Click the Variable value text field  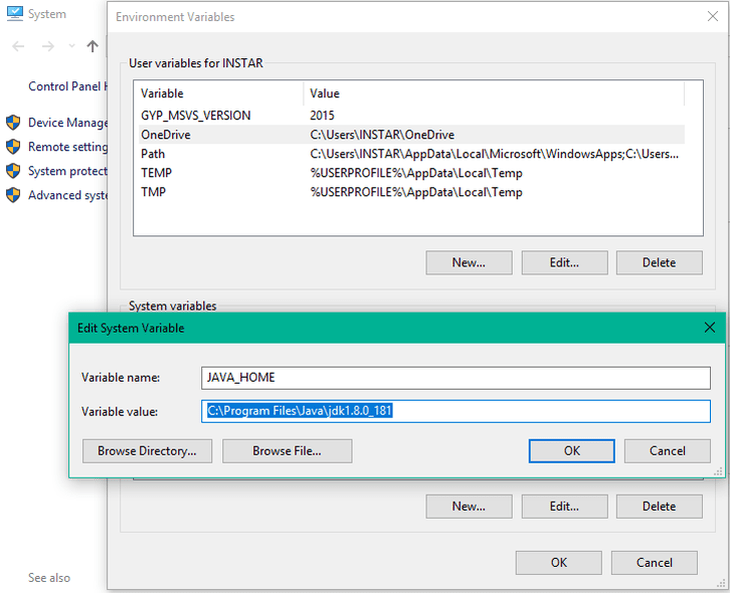[x=455, y=411]
